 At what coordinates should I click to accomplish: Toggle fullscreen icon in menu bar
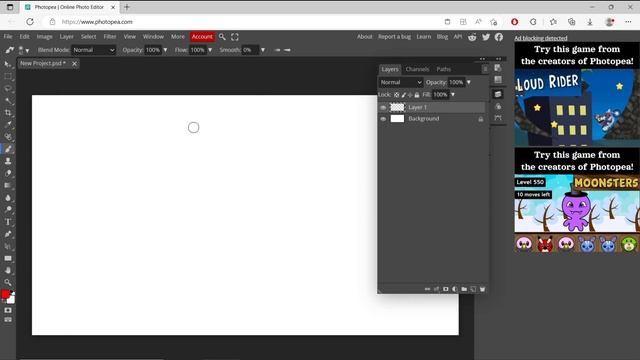235,37
